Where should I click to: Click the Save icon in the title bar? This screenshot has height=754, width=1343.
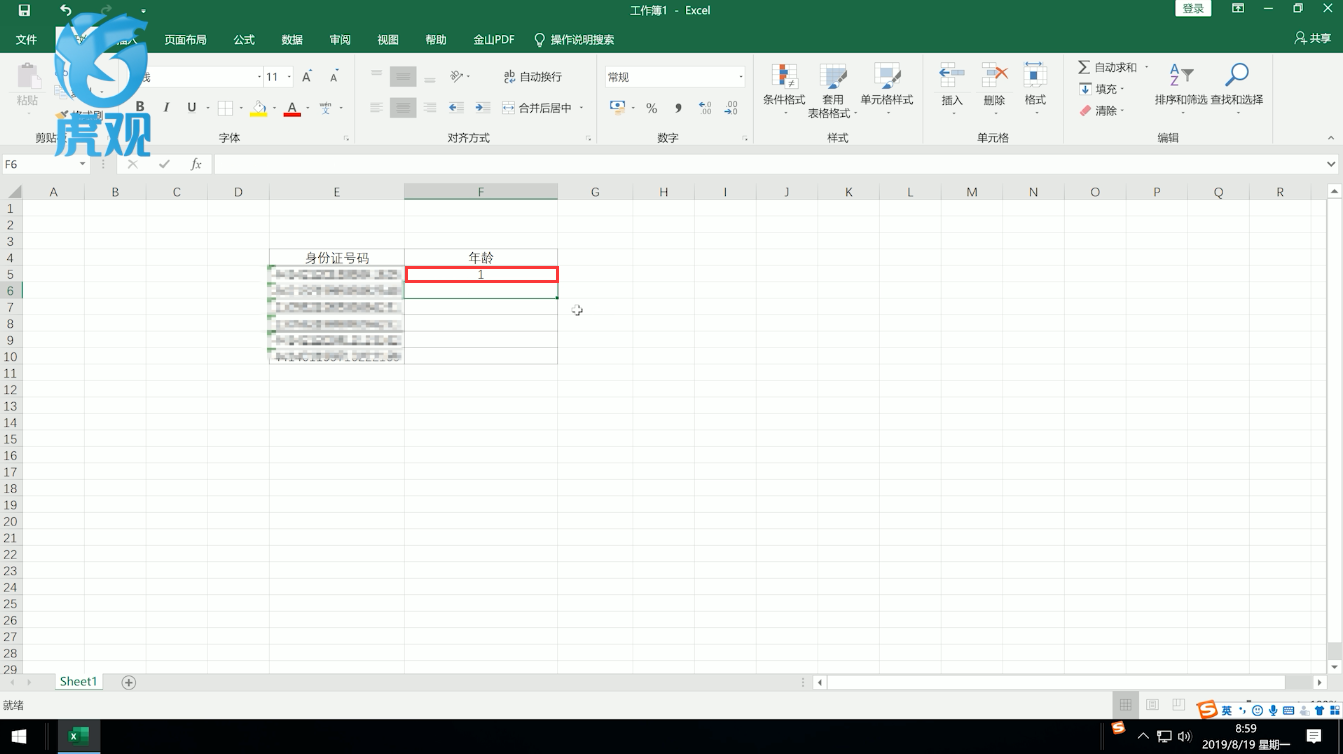pos(24,10)
